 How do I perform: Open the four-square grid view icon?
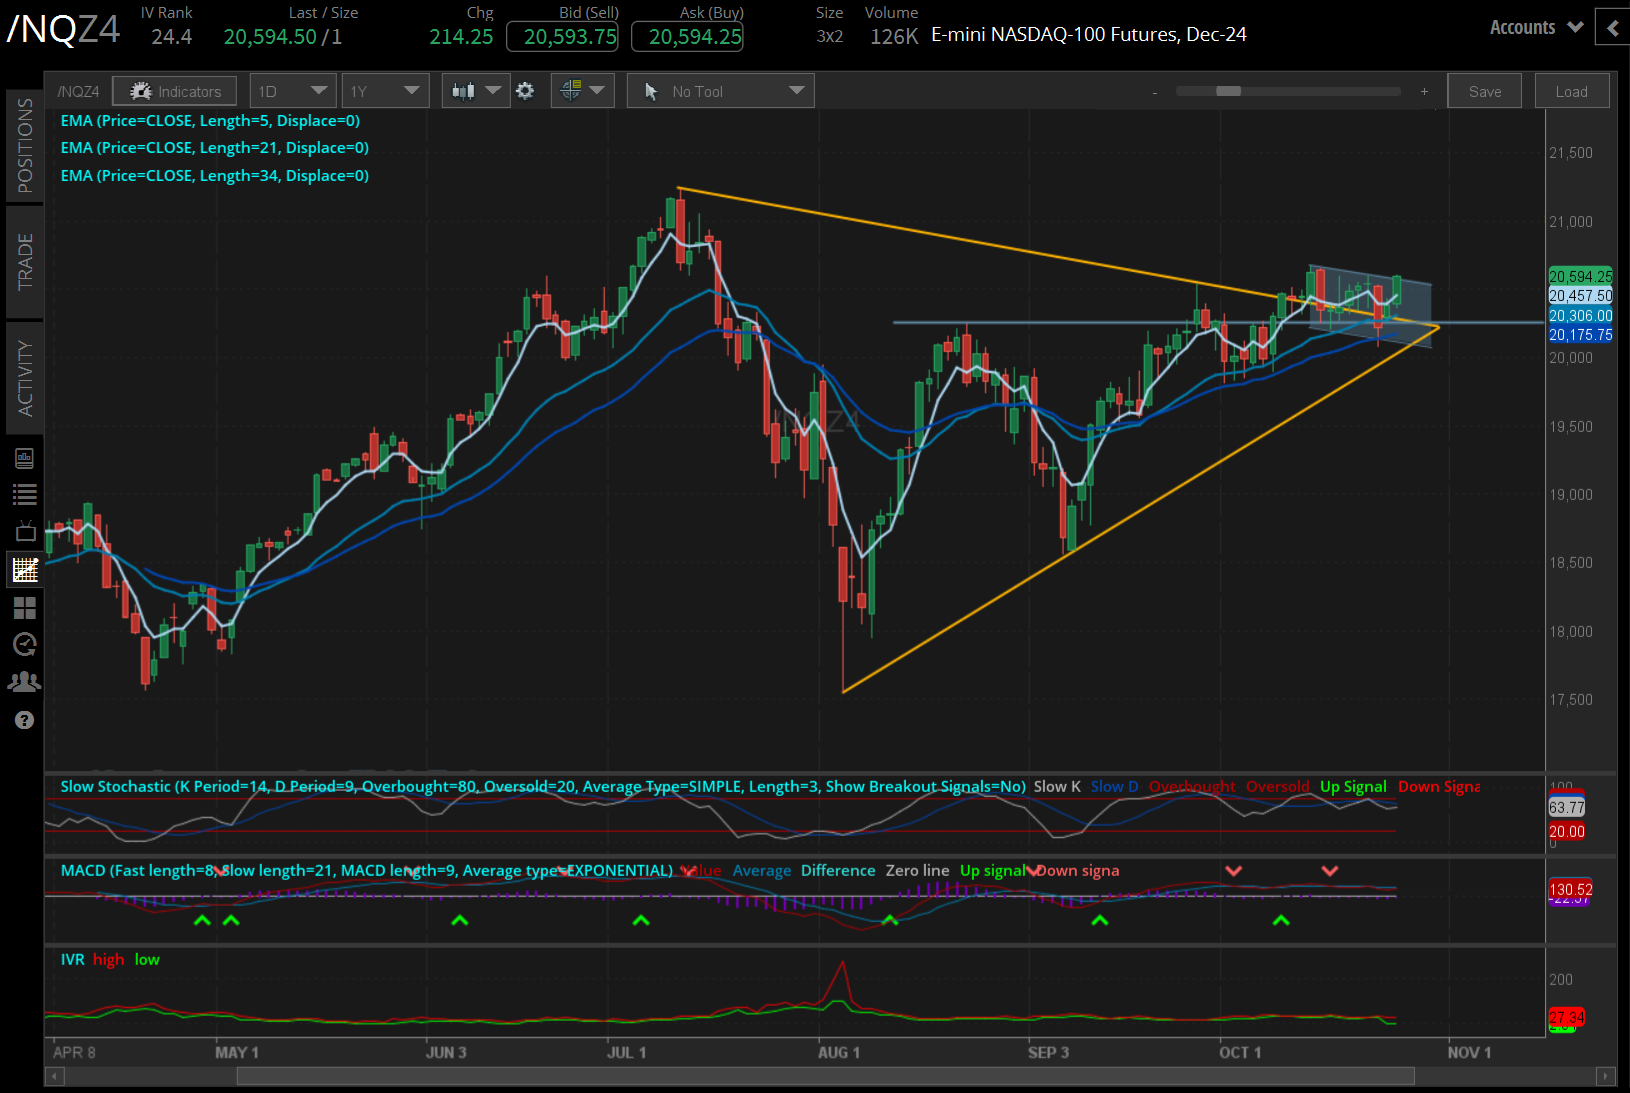(24, 607)
